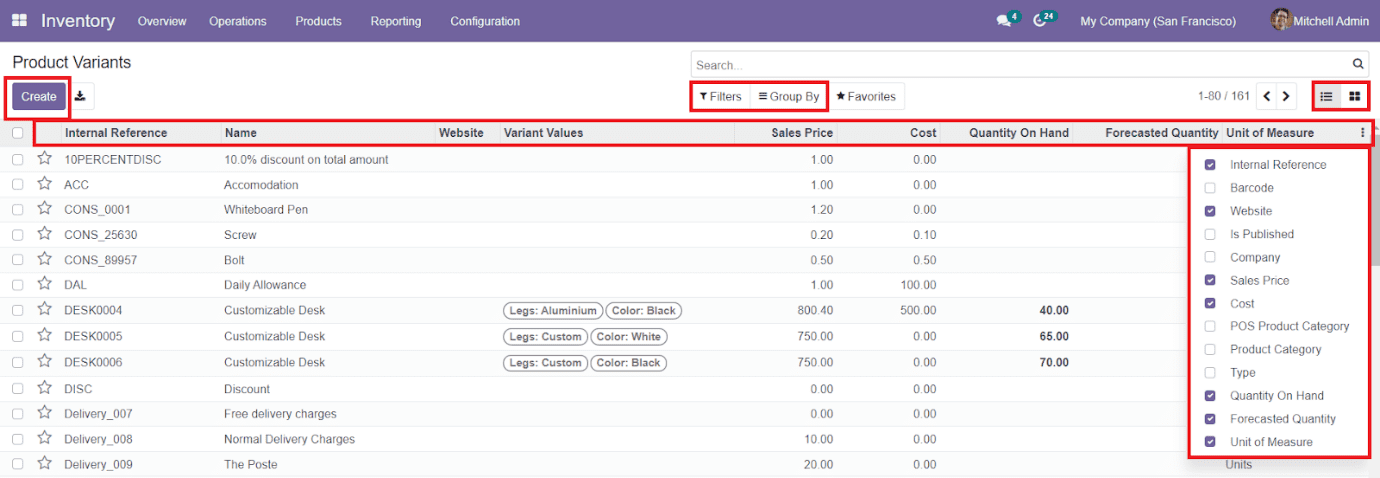Image resolution: width=1380 pixels, height=478 pixels.
Task: Star the Delivery_007 row
Action: (x=44, y=413)
